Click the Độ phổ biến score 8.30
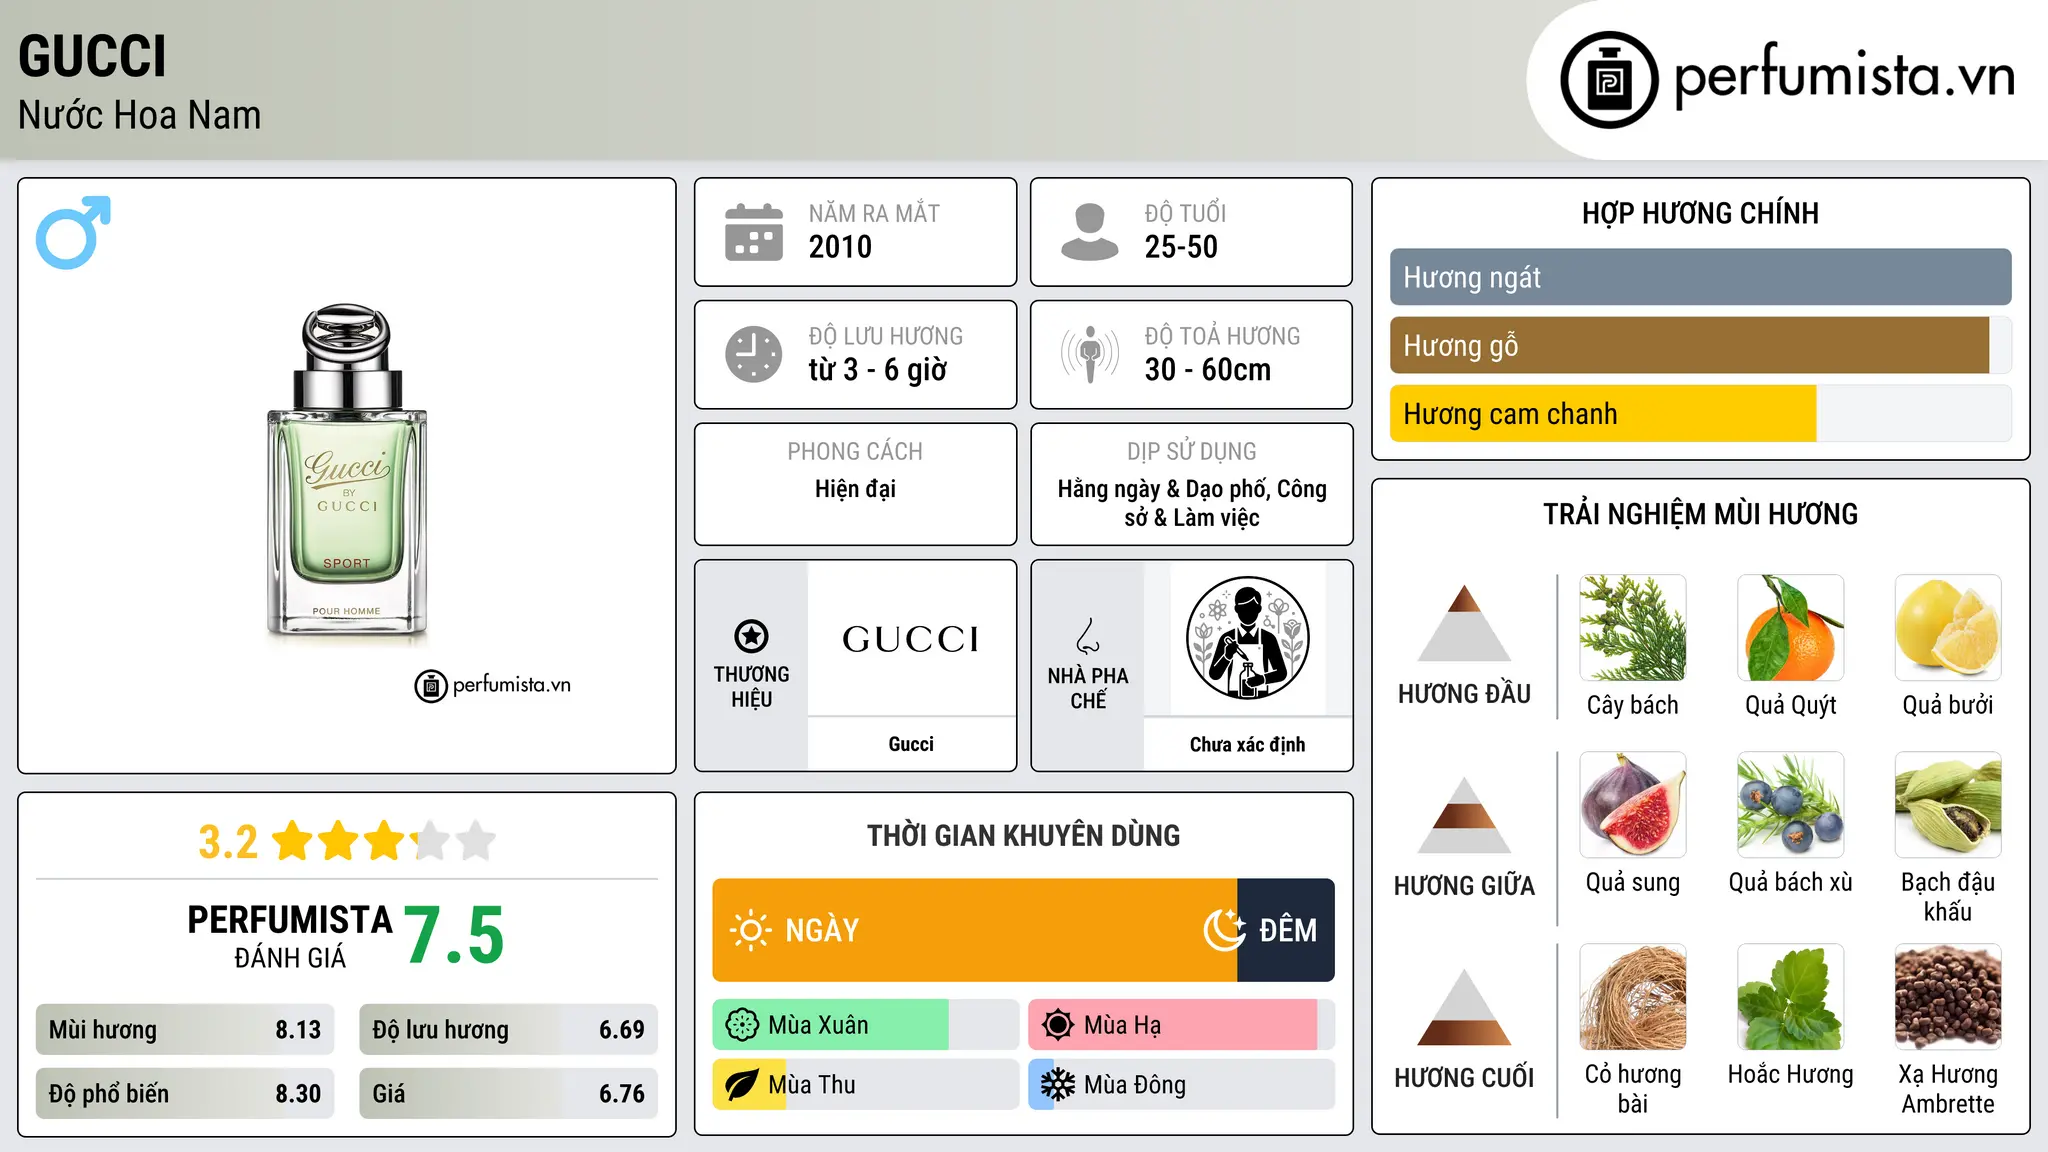2048x1152 pixels. [x=298, y=1094]
